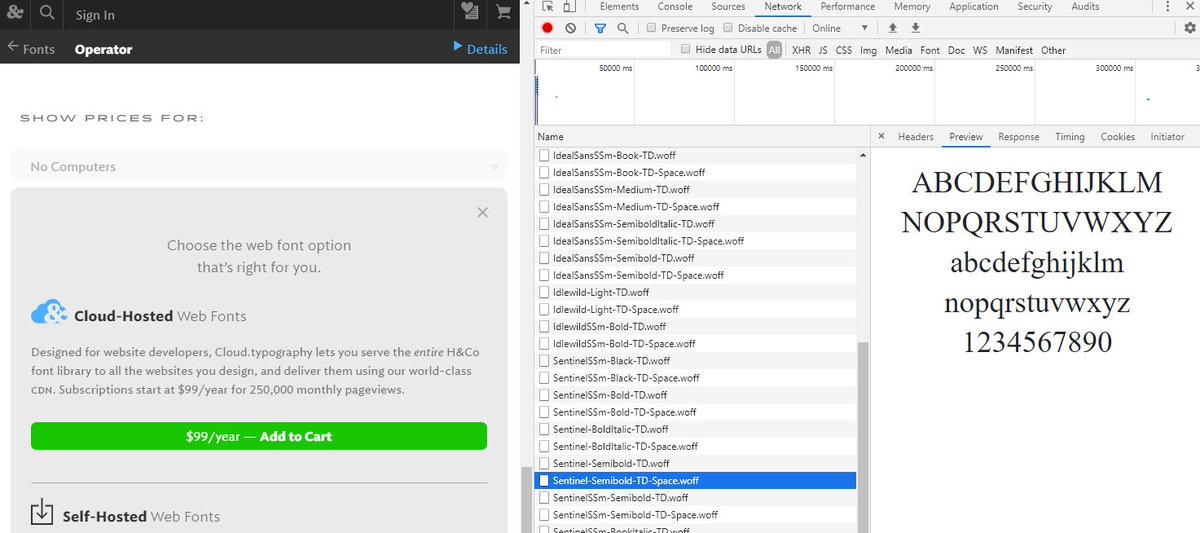The width and height of the screenshot is (1200, 533).
Task: Filter requests by JS type
Action: (x=823, y=50)
